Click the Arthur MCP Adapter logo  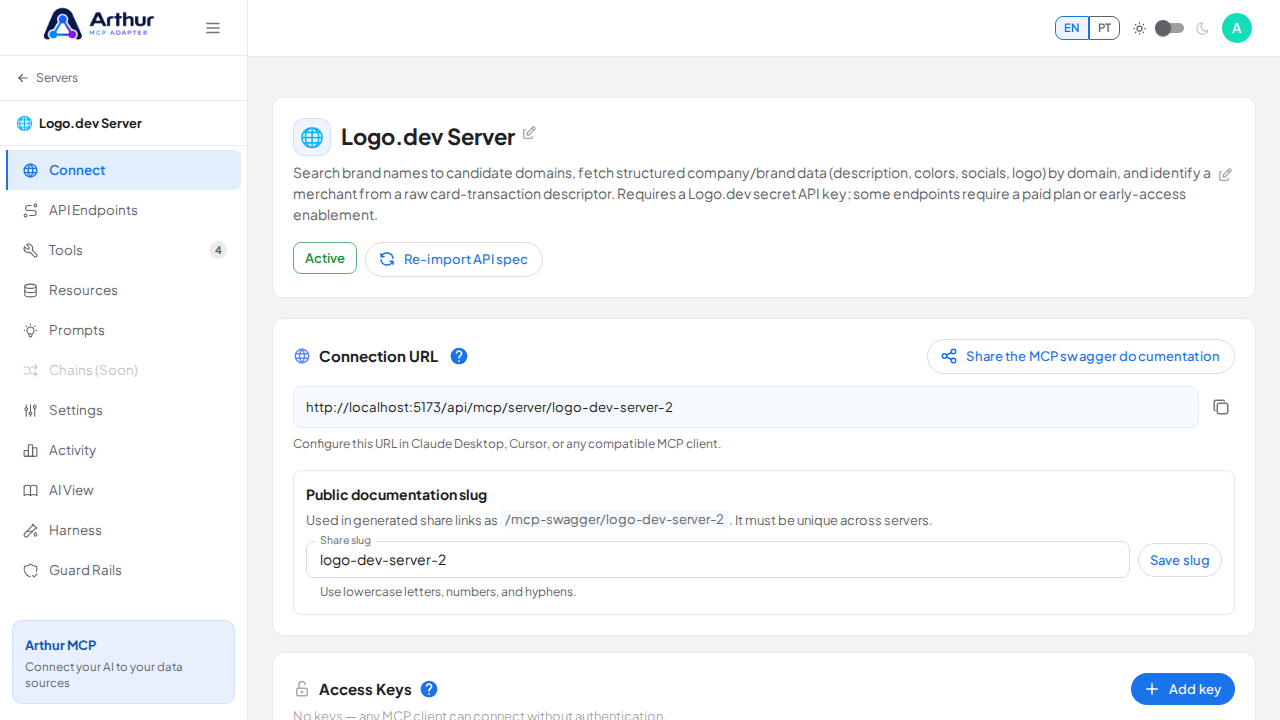(x=97, y=24)
